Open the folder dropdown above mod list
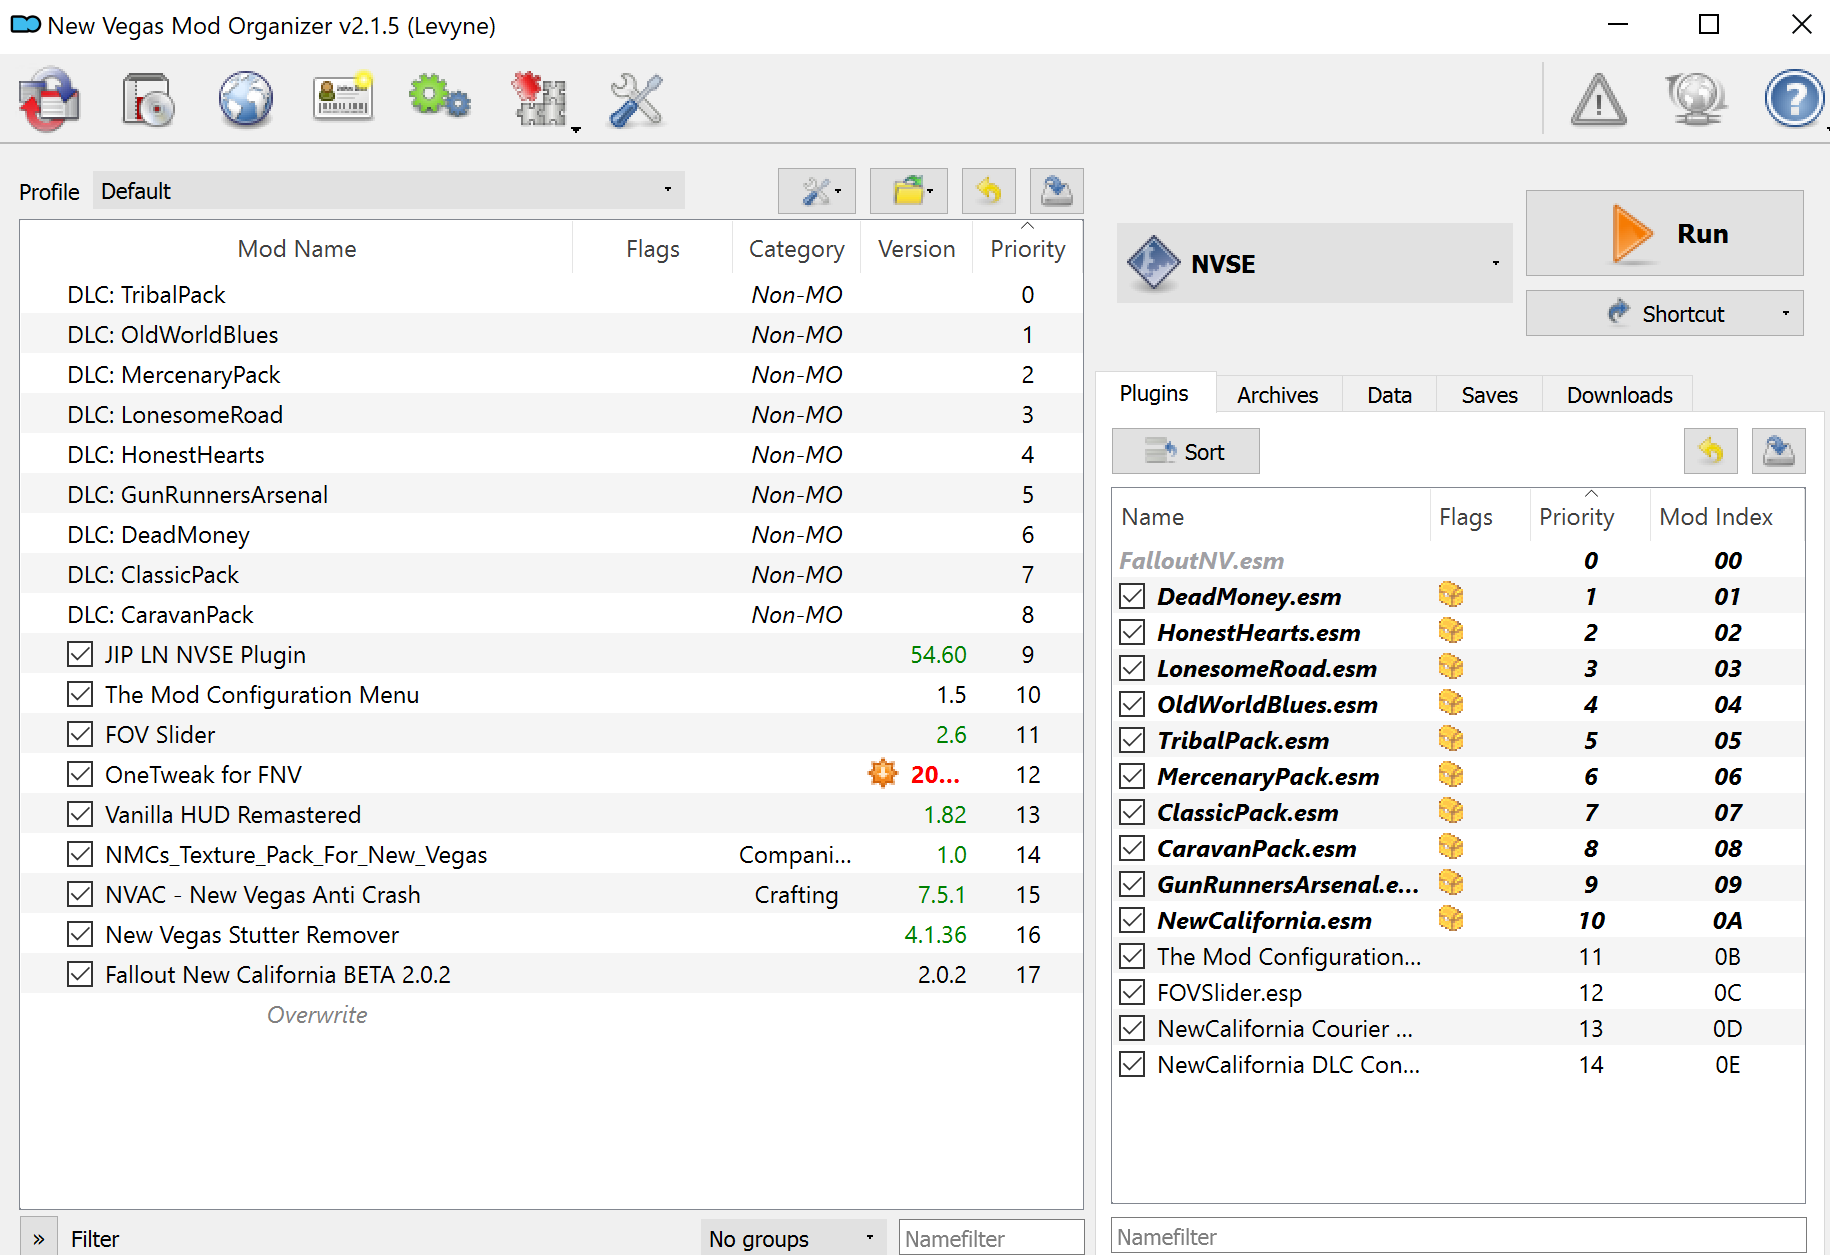Screen dimensions: 1830x1255 [x=909, y=190]
